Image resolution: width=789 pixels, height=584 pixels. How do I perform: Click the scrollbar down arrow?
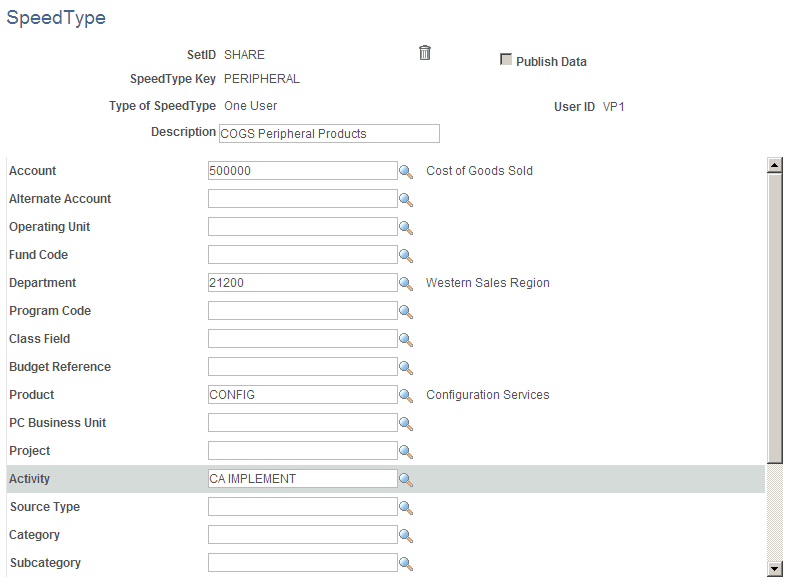774,569
